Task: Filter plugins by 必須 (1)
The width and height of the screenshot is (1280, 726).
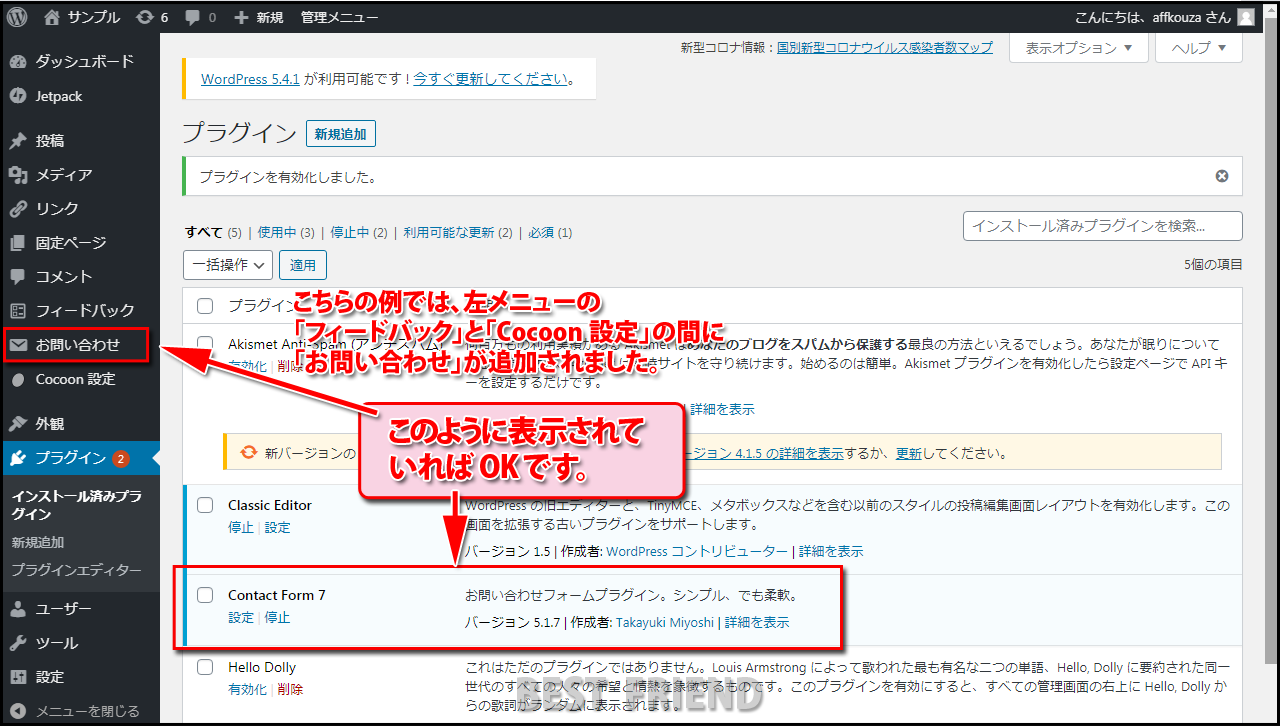Action: click(550, 232)
